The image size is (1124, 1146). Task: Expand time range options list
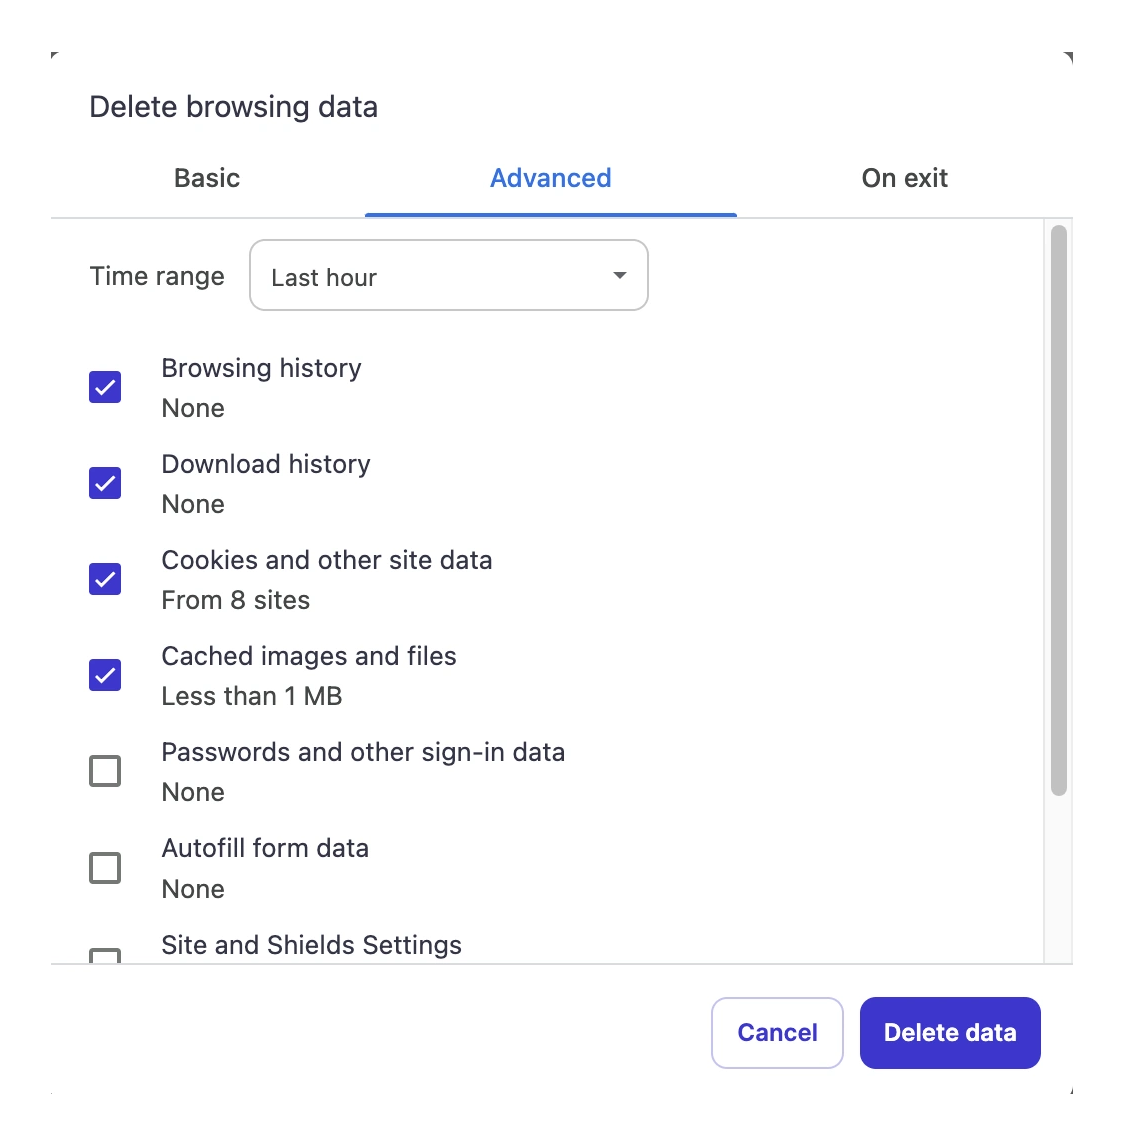click(x=448, y=275)
